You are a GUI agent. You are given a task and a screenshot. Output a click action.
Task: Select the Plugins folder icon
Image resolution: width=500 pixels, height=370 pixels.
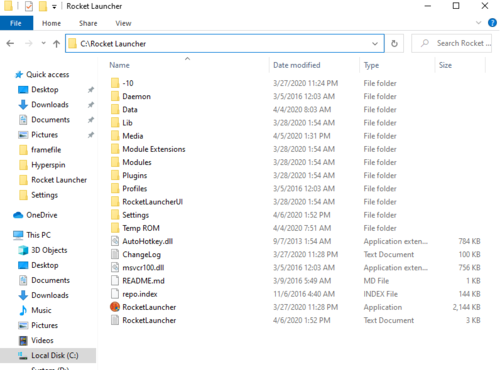[115, 175]
